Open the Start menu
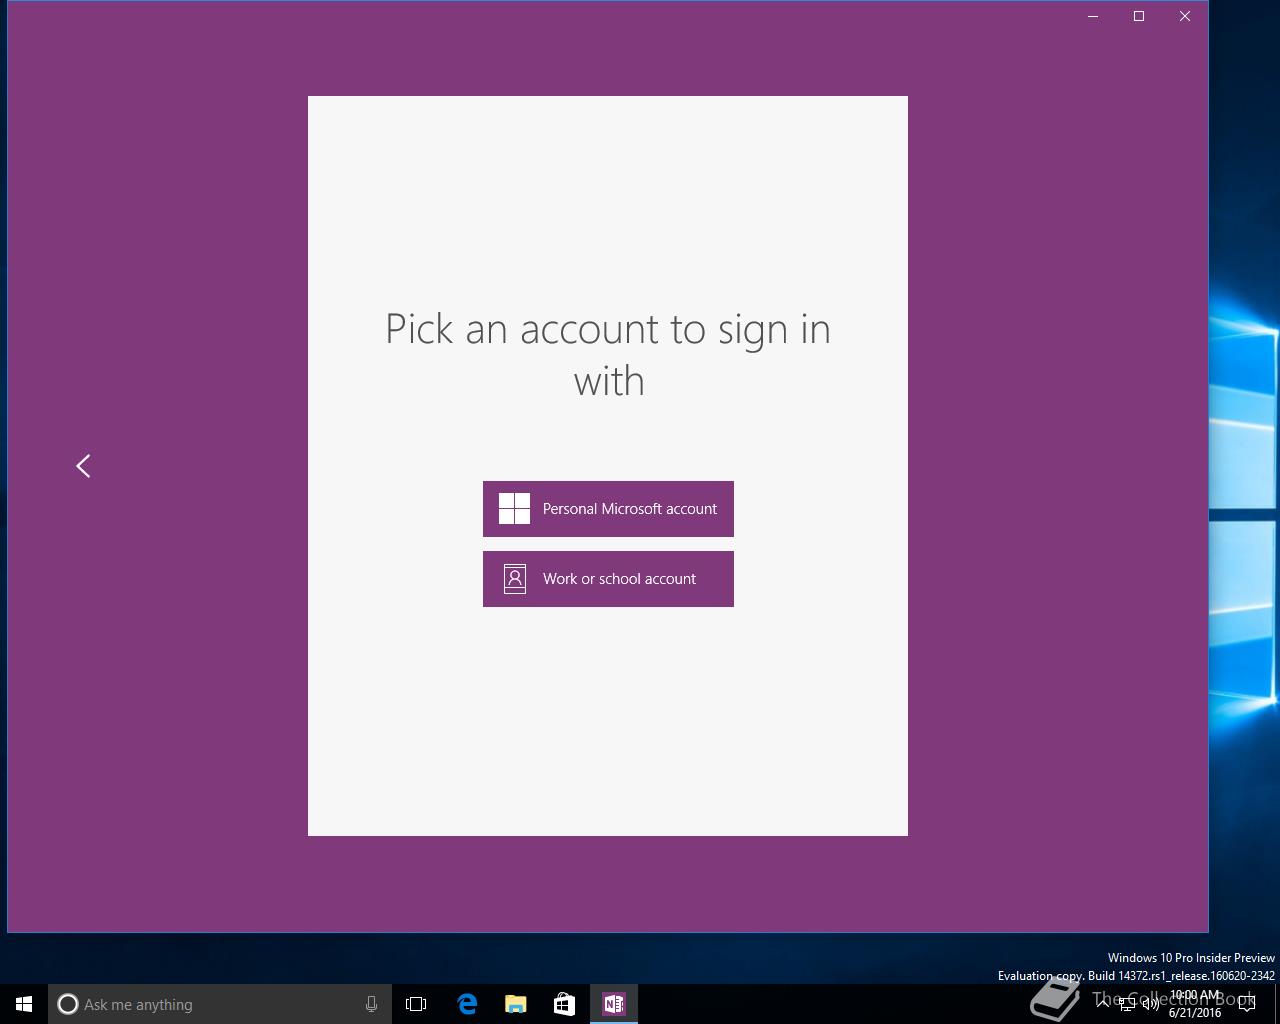Image resolution: width=1280 pixels, height=1024 pixels. 24,1004
